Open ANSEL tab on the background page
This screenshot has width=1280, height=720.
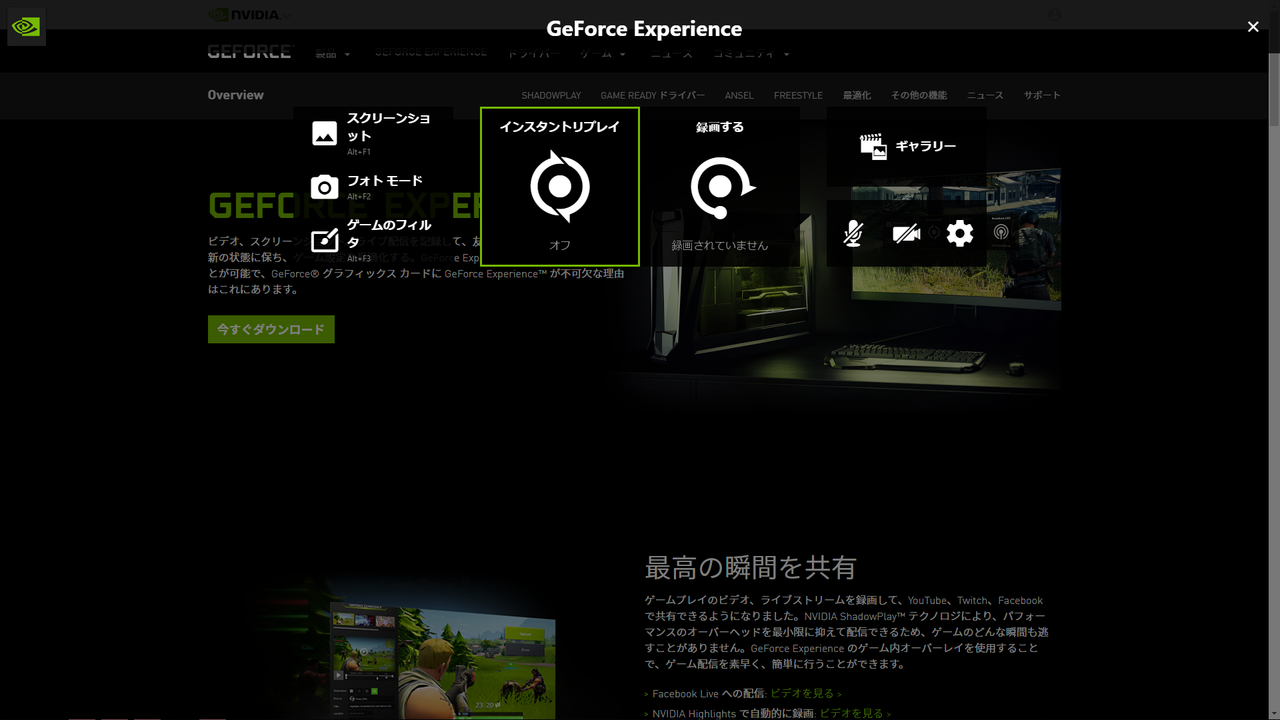click(x=739, y=95)
